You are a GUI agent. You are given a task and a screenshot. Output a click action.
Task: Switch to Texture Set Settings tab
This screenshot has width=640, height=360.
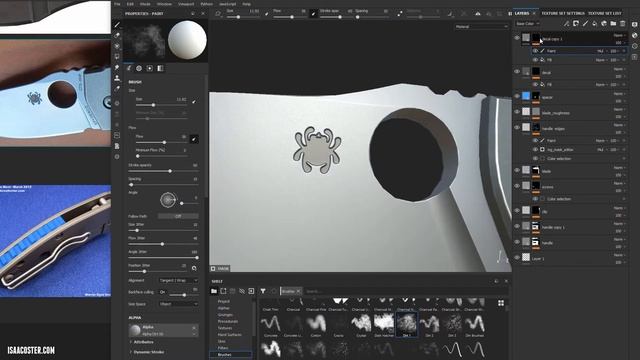point(563,13)
